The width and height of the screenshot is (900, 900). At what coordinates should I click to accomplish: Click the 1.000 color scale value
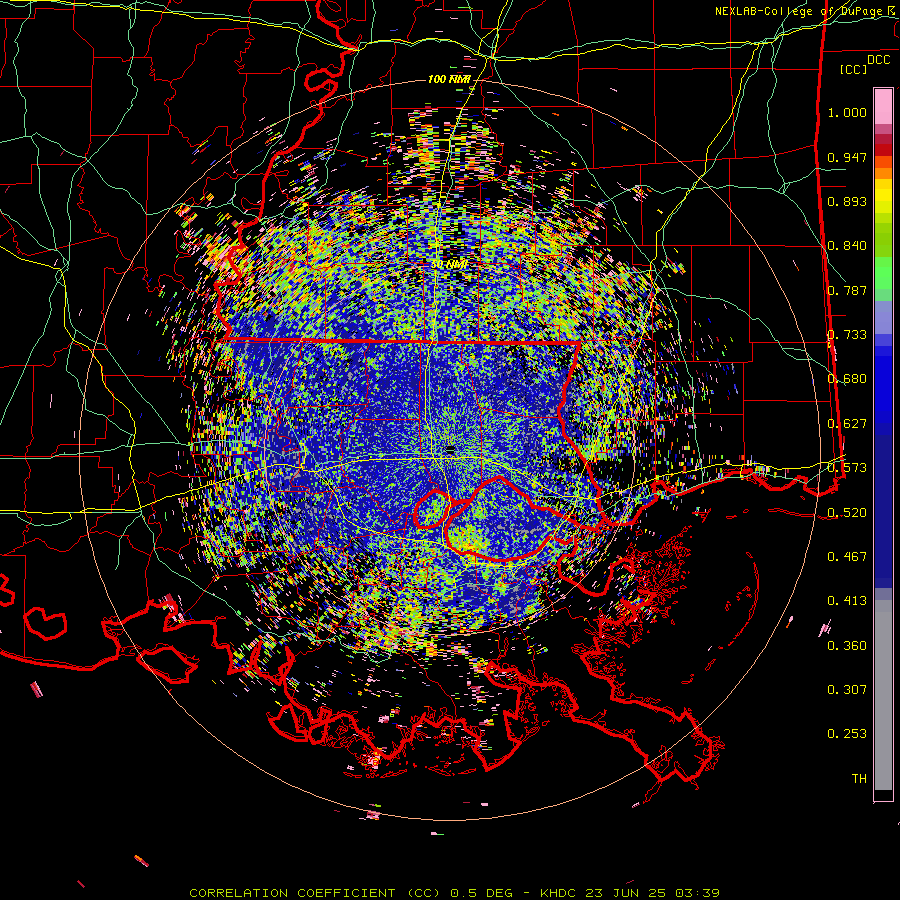[847, 112]
